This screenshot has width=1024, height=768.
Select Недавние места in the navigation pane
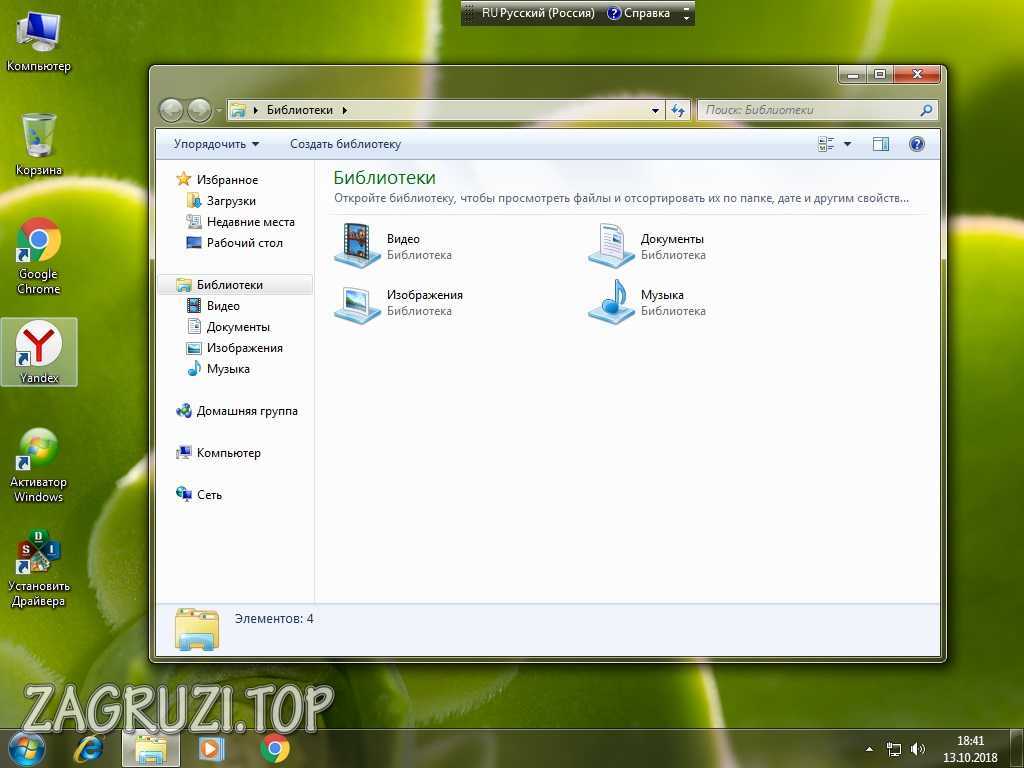coord(251,222)
